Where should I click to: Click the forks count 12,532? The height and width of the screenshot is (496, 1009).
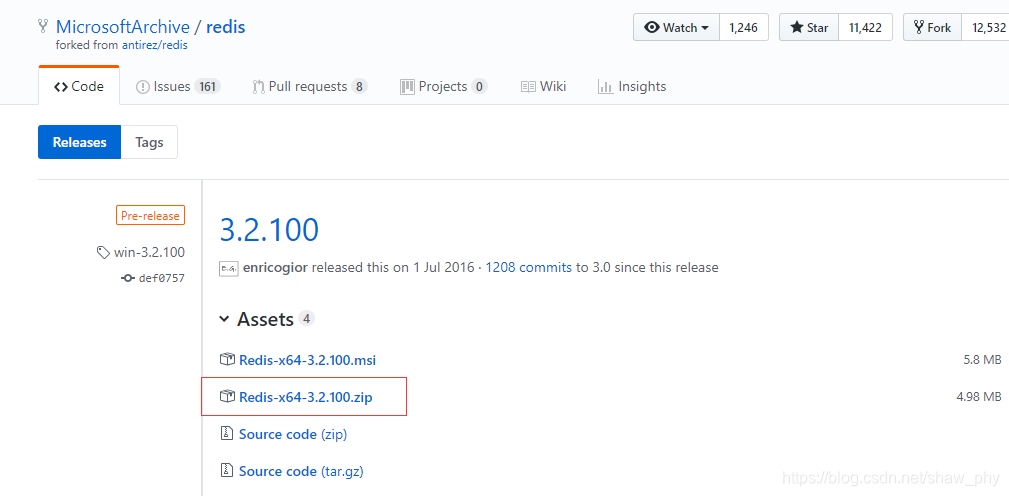coord(985,28)
